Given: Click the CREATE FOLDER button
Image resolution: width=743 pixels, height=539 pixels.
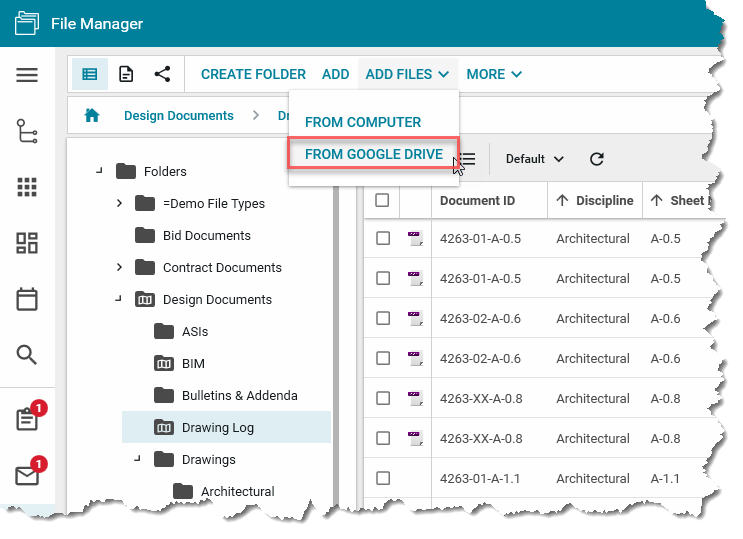Looking at the screenshot, I should click(253, 74).
